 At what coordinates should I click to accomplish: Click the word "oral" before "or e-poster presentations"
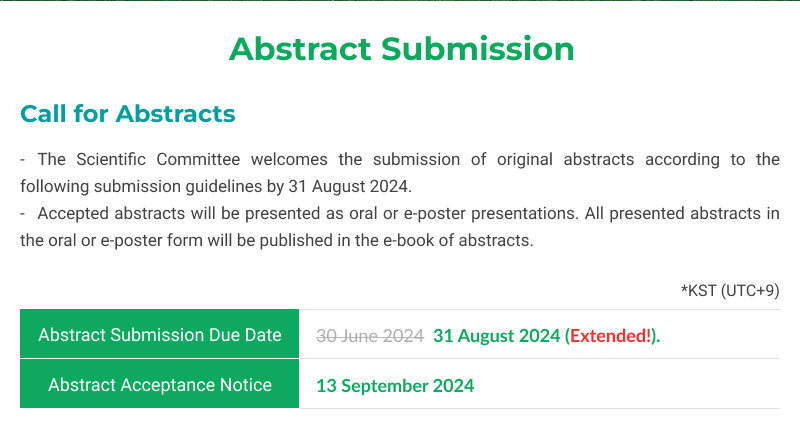(363, 213)
